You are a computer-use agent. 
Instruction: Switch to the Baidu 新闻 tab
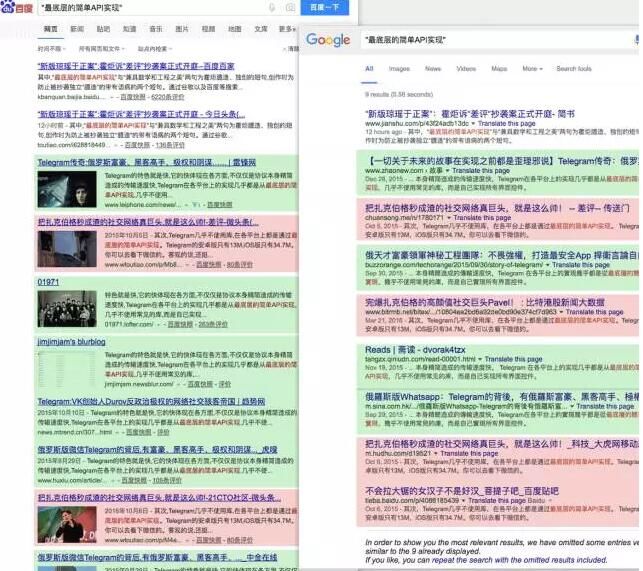(x=77, y=29)
